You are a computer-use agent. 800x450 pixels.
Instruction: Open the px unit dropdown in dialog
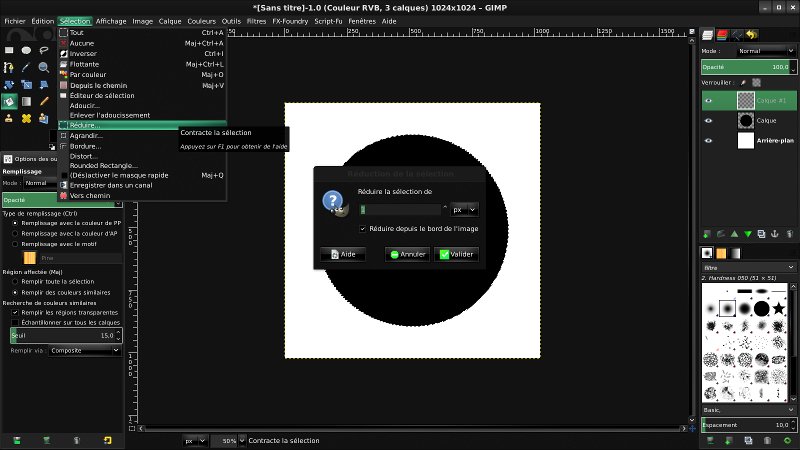coord(464,210)
